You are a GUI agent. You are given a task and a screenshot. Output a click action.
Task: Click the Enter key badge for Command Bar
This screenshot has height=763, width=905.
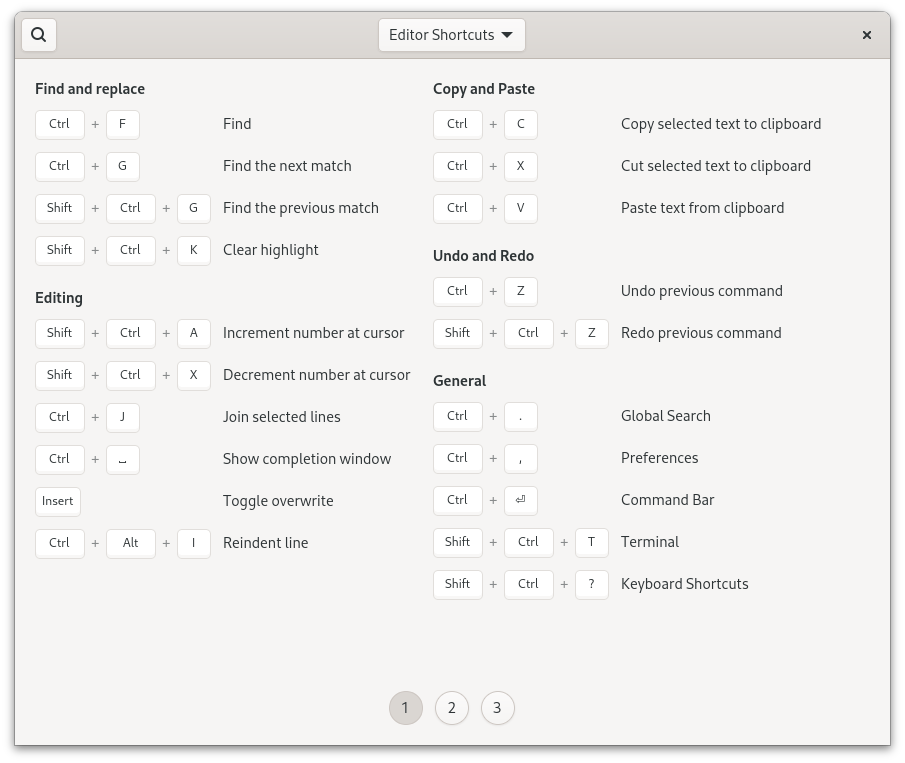tap(520, 500)
